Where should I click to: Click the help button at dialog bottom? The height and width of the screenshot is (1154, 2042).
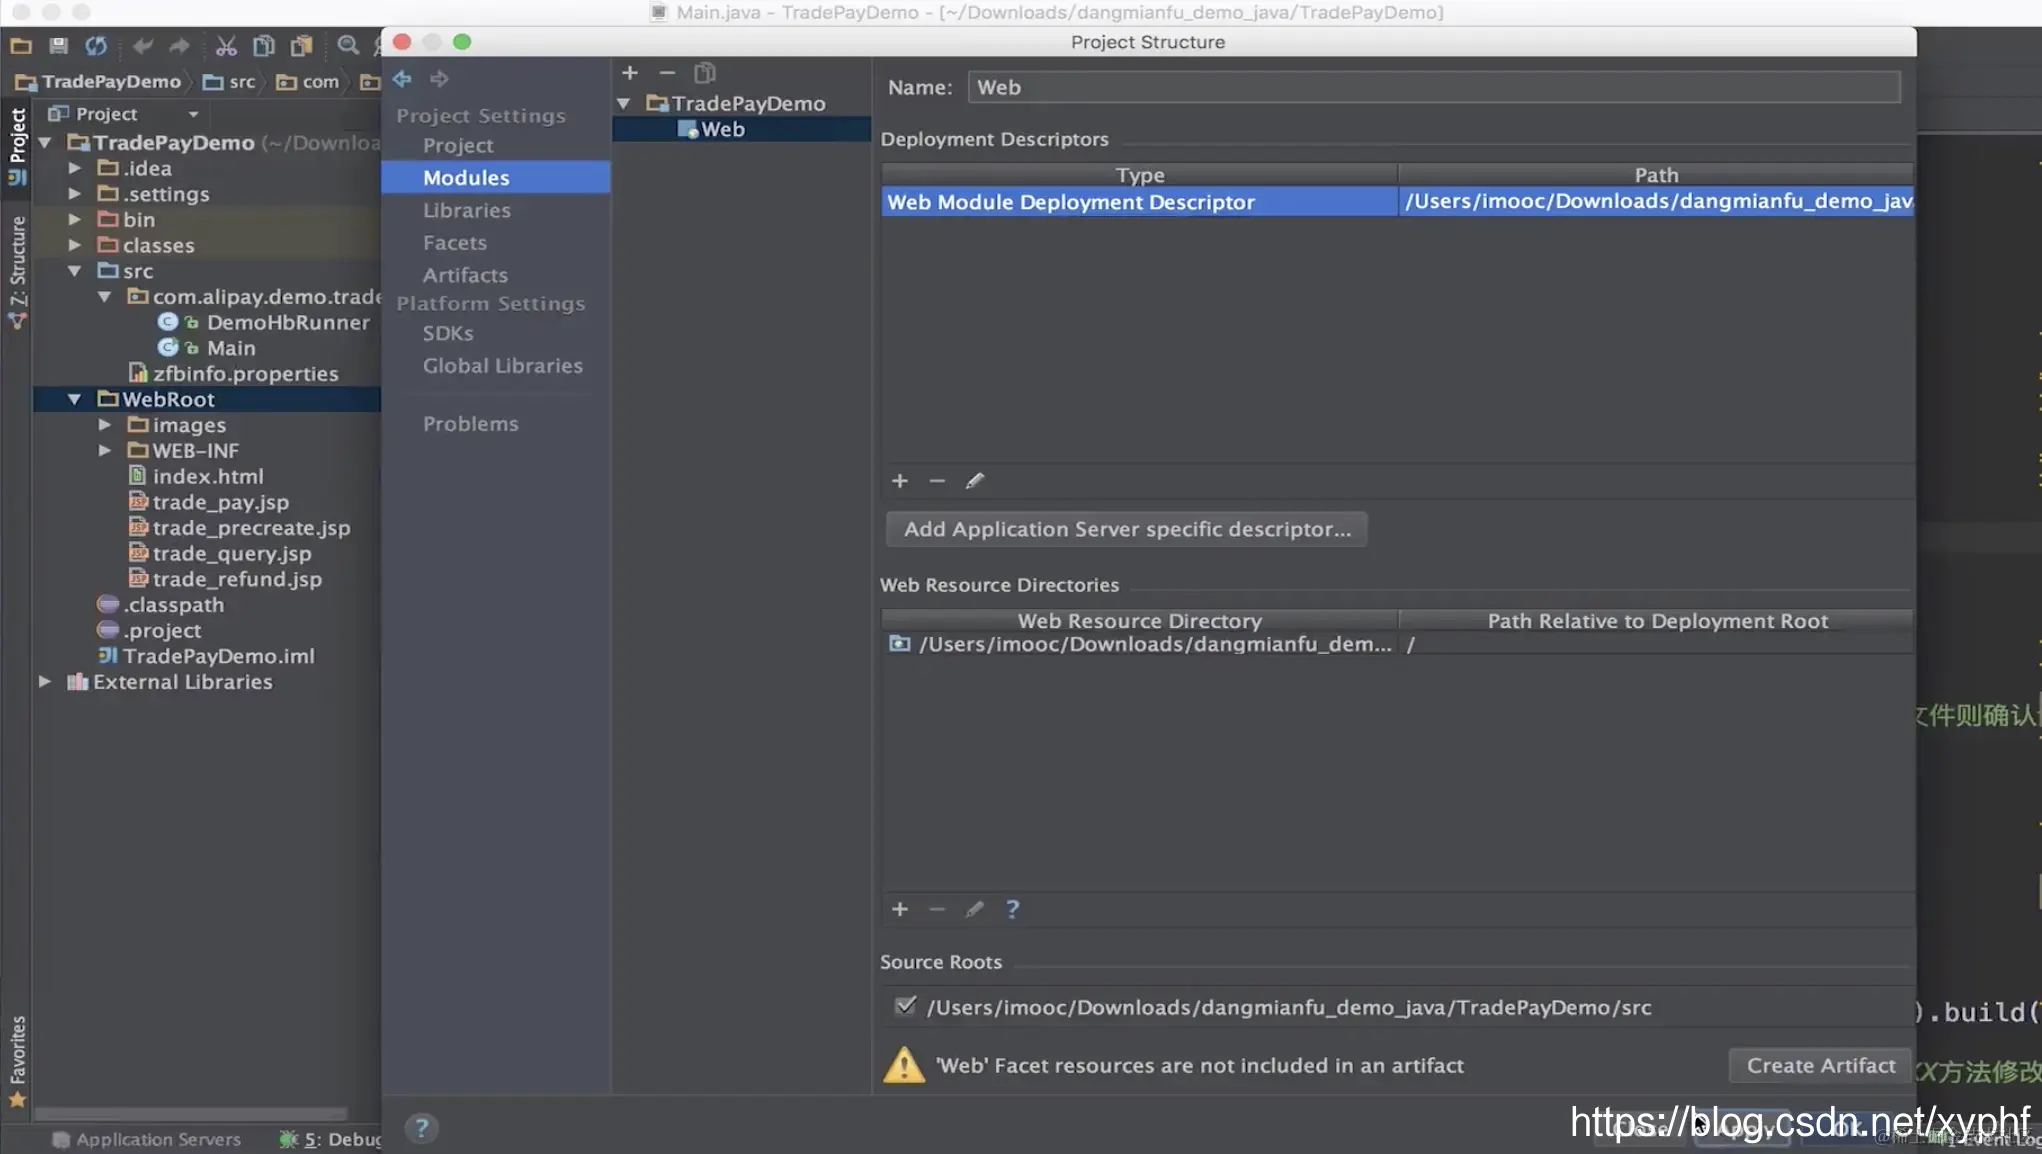tap(421, 1128)
